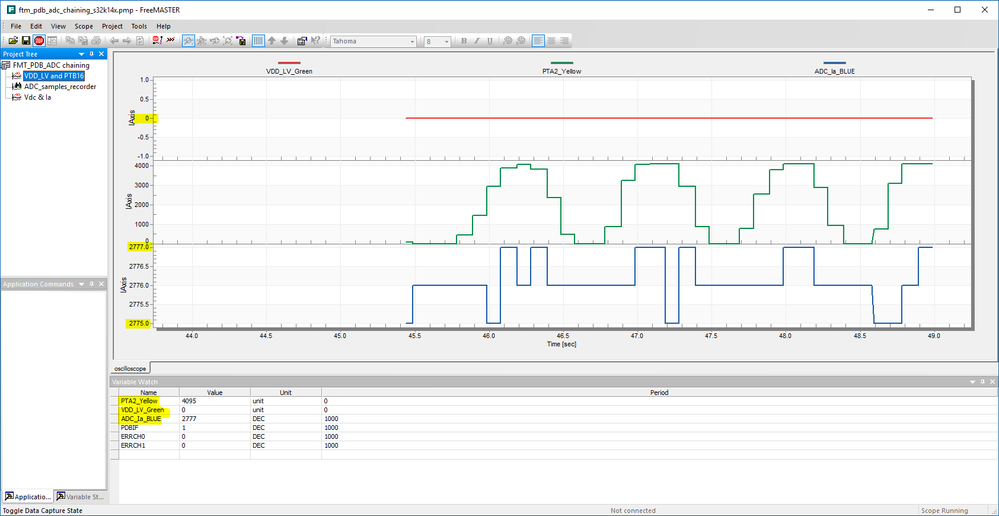This screenshot has width=999, height=516.
Task: Toggle Underline text formatting
Action: click(x=490, y=40)
